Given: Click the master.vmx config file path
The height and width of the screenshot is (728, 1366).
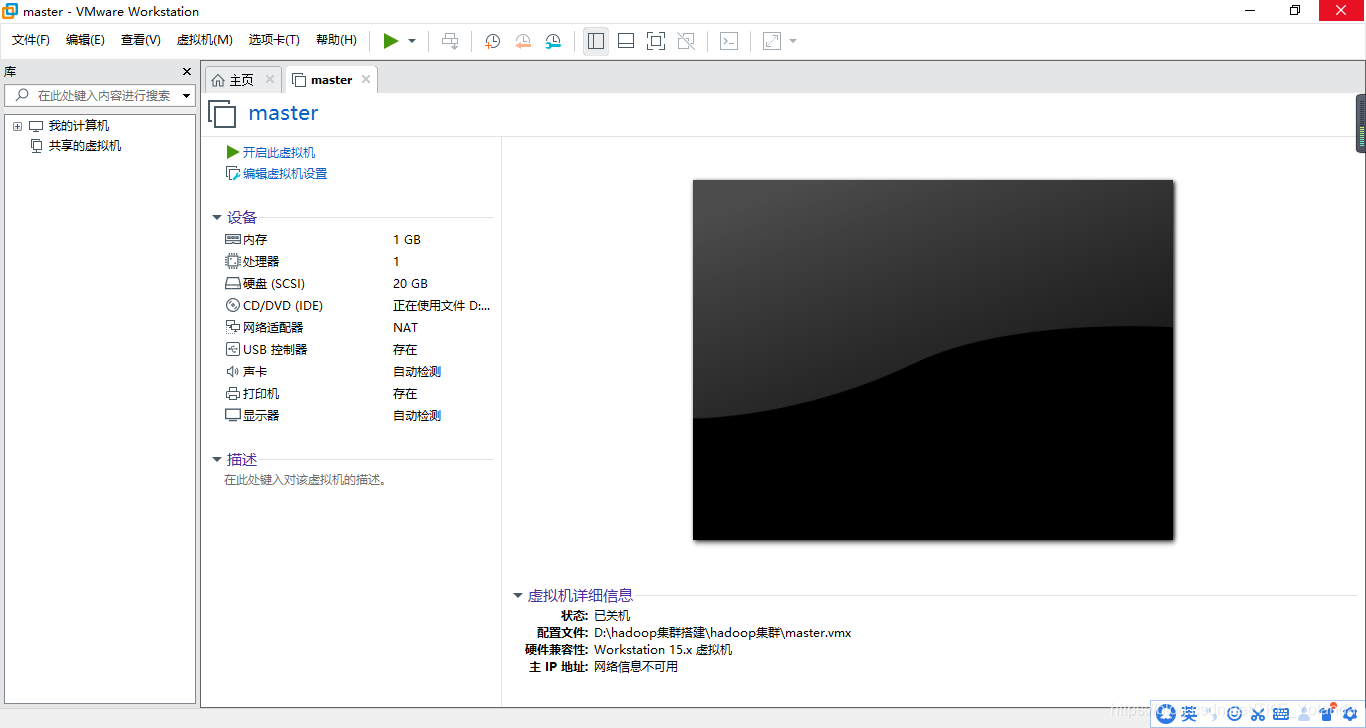Looking at the screenshot, I should click(722, 633).
